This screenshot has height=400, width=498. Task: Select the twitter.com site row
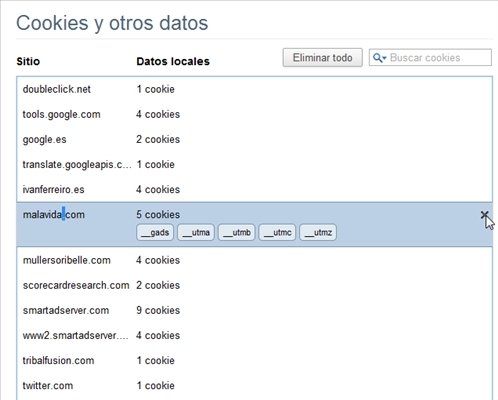[x=254, y=385]
